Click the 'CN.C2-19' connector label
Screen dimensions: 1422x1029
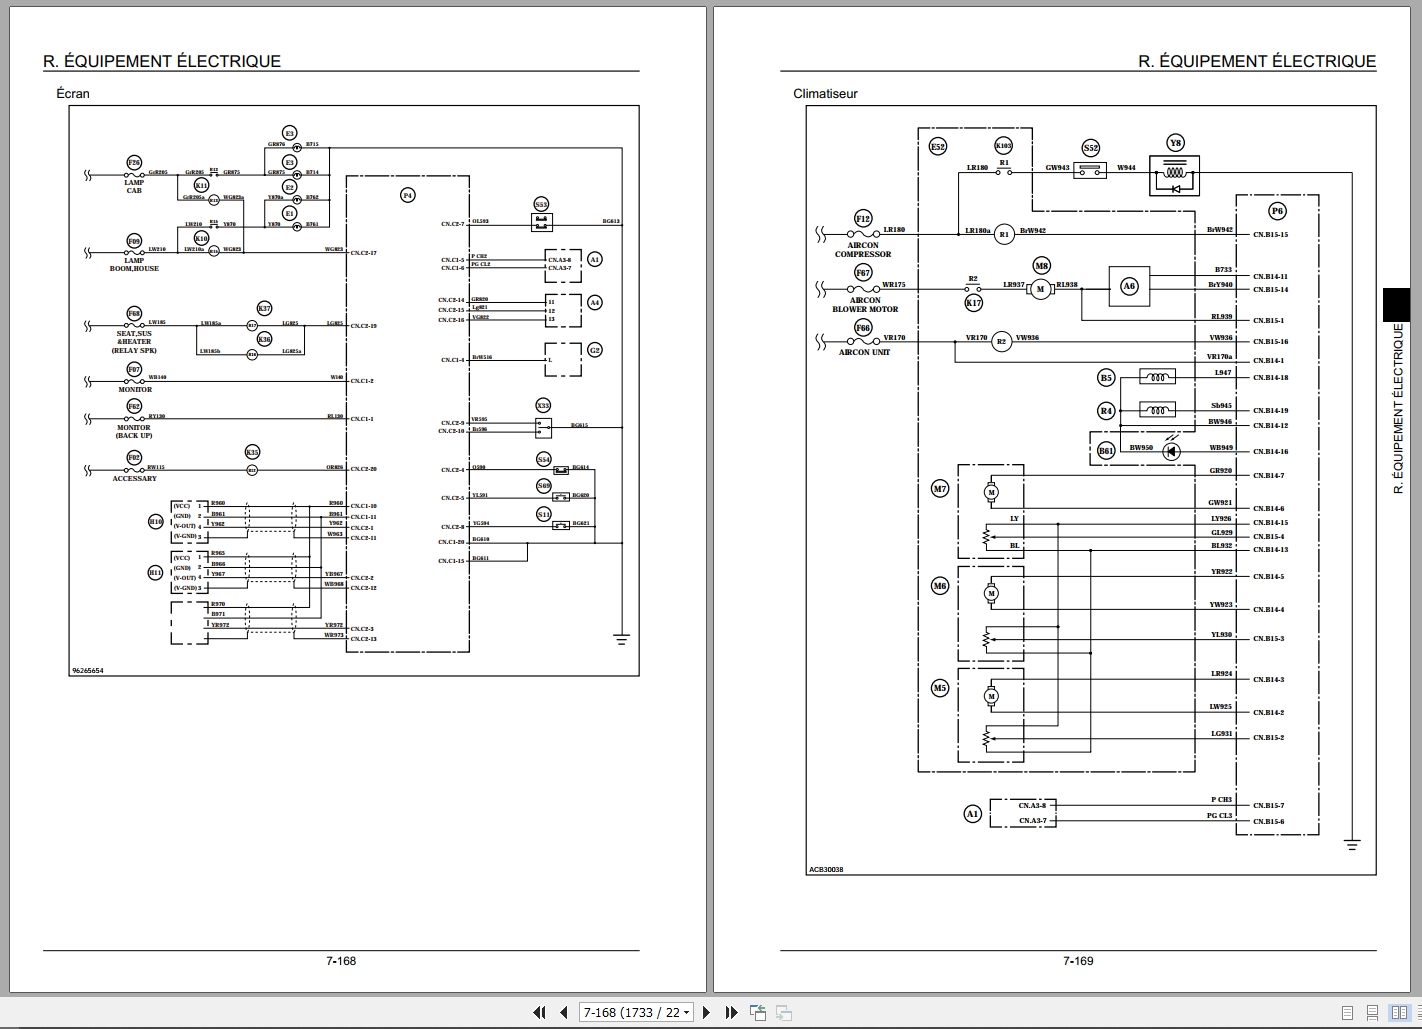[x=364, y=325]
